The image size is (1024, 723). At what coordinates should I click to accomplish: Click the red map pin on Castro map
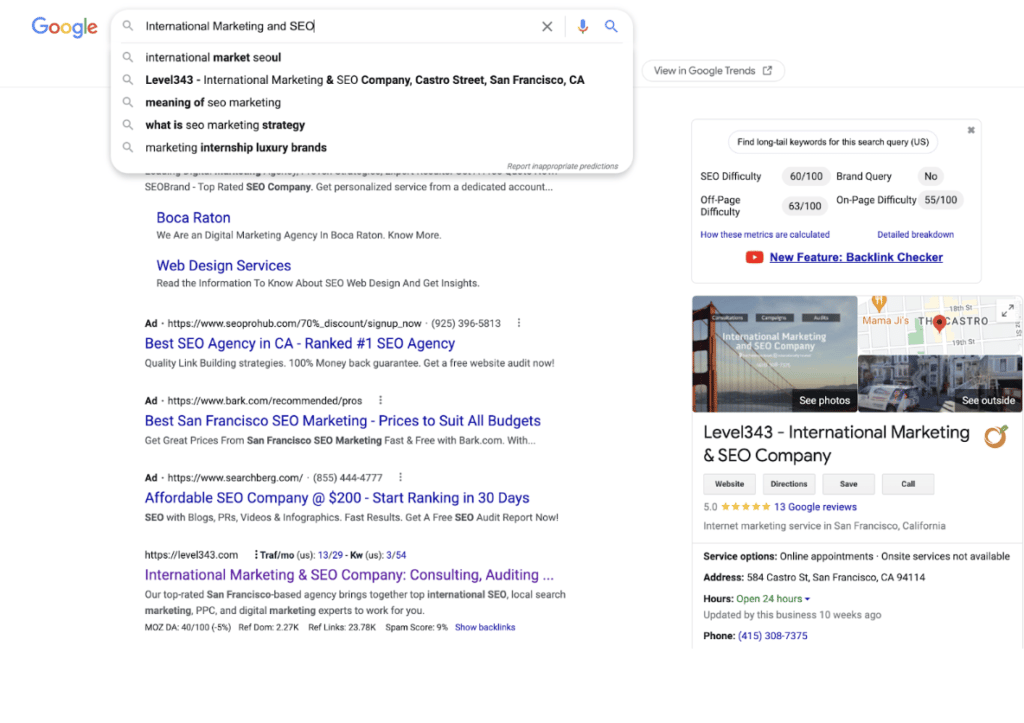click(938, 323)
